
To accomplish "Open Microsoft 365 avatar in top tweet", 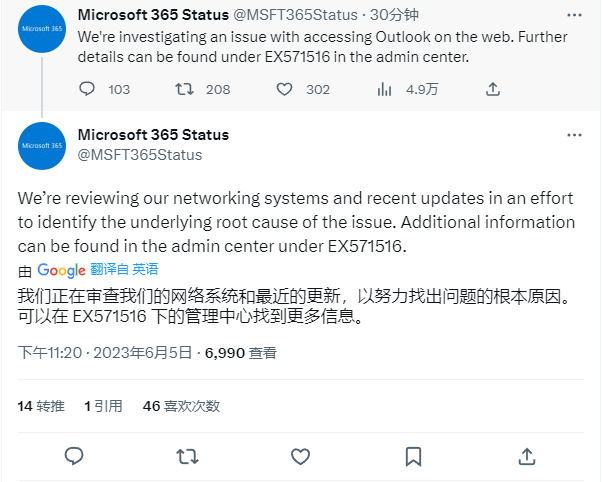I will (x=42, y=29).
